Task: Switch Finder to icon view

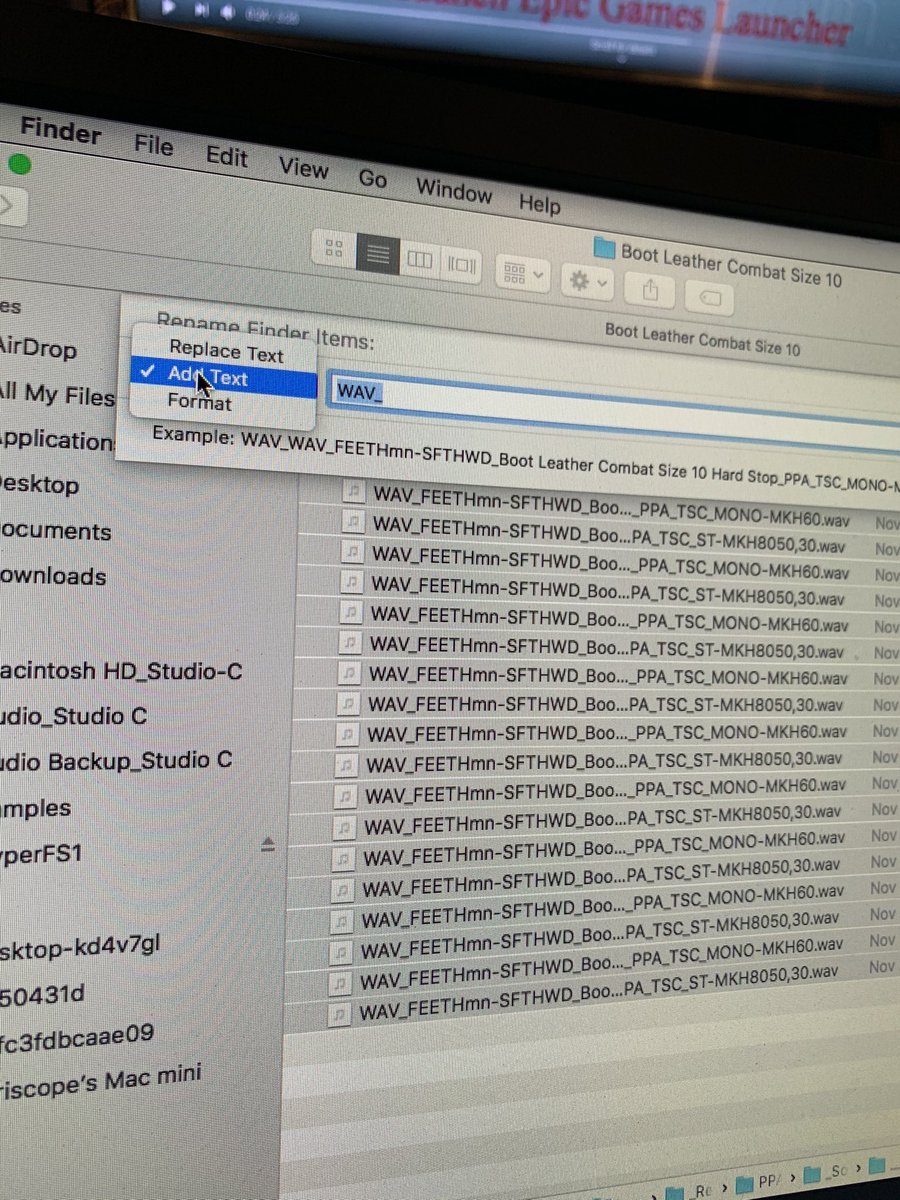Action: (335, 250)
